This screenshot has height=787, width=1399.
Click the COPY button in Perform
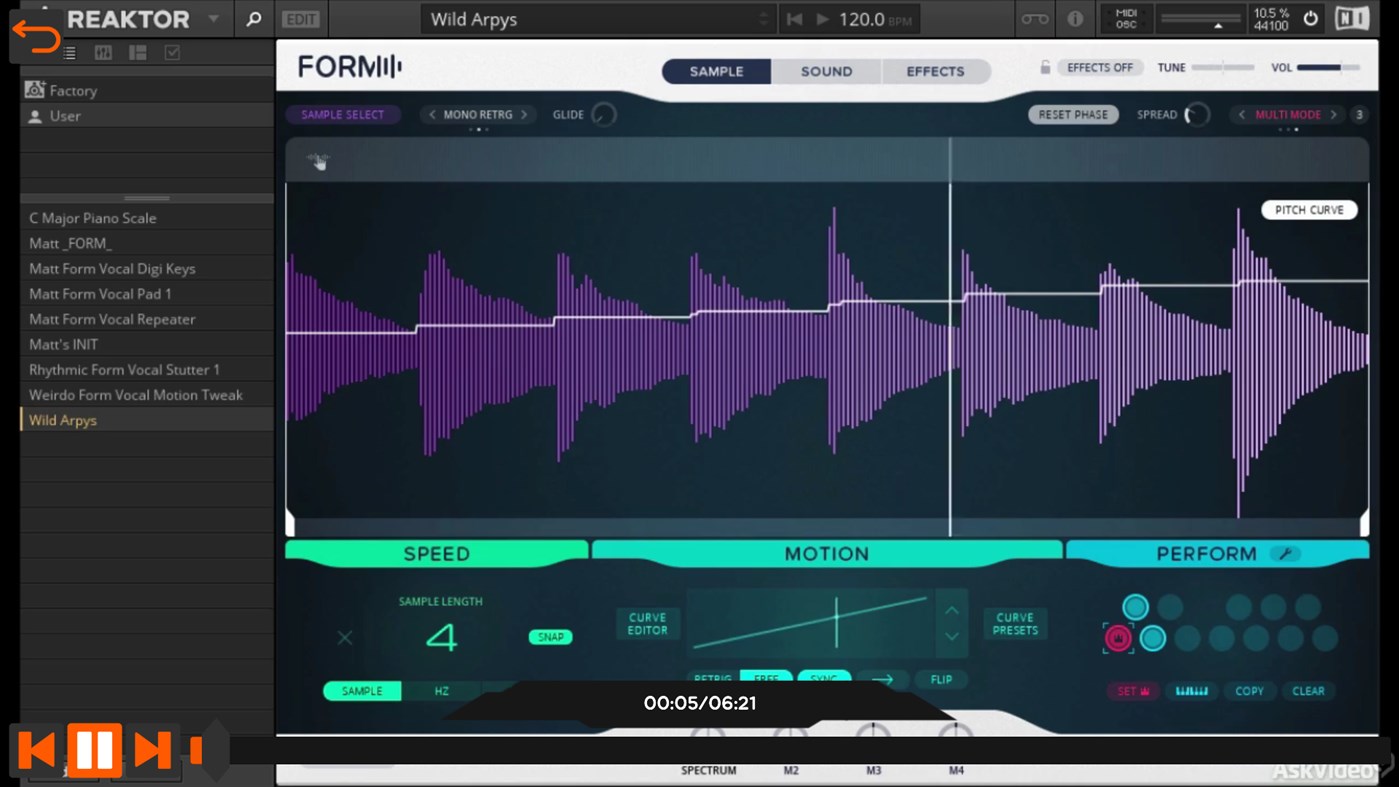pos(1249,691)
